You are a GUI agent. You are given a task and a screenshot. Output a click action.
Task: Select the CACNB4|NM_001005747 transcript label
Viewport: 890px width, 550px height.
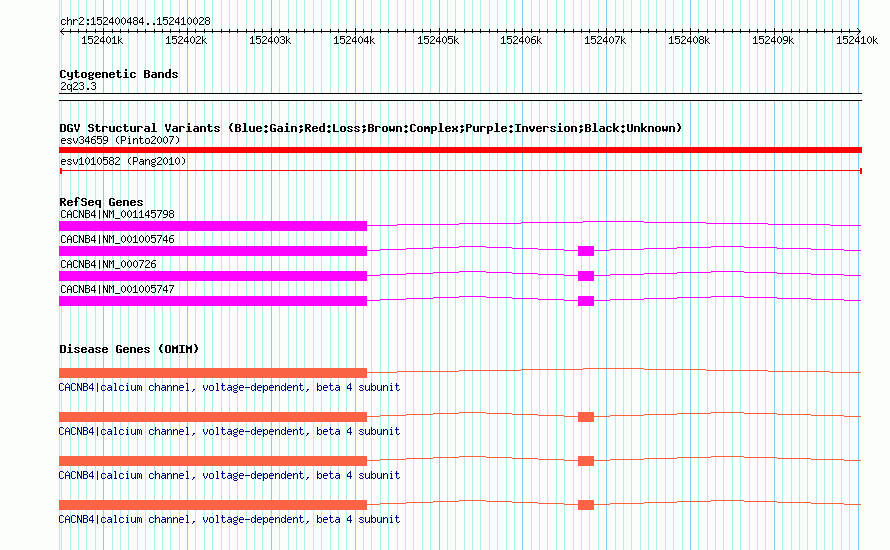pyautogui.click(x=117, y=289)
